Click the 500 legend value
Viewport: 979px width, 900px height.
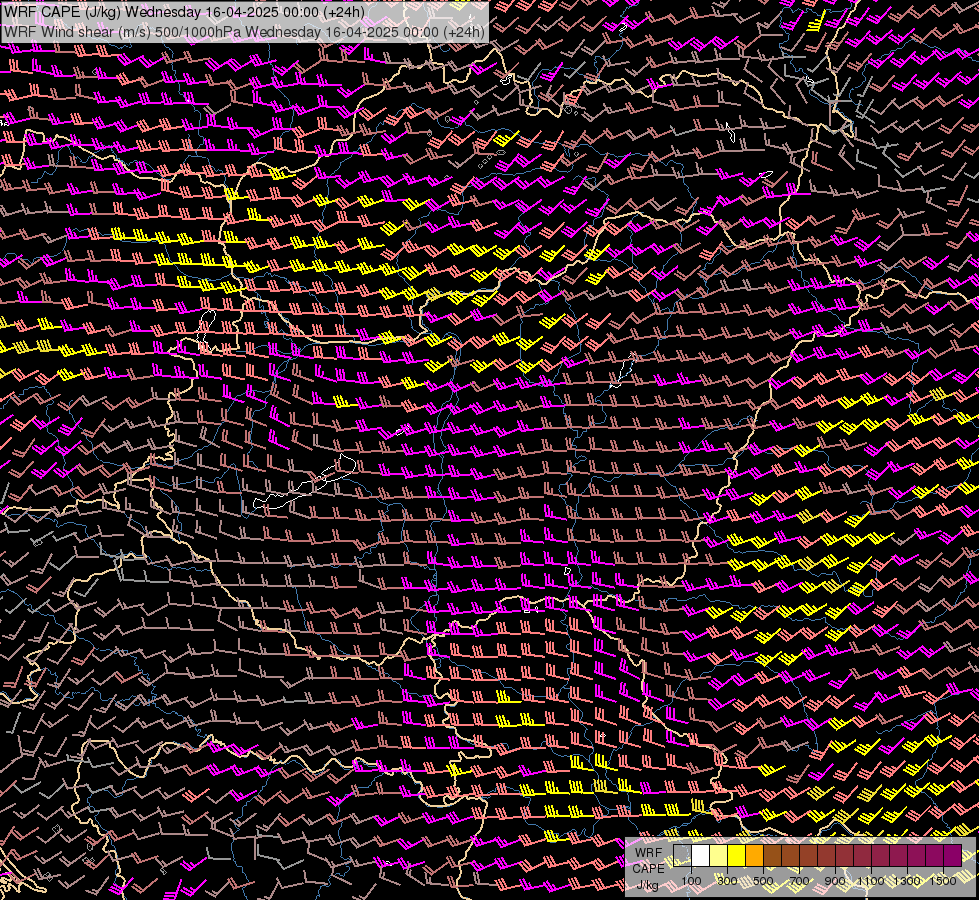tap(763, 881)
